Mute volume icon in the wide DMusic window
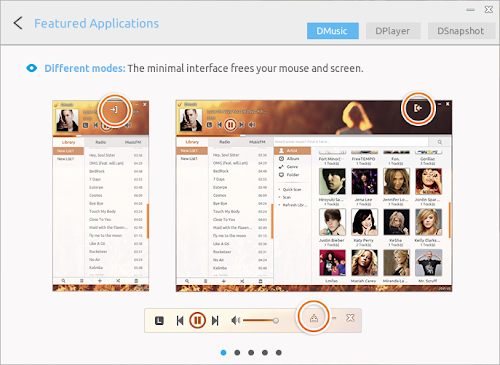Screen dimensions: 500x365 (252, 125)
